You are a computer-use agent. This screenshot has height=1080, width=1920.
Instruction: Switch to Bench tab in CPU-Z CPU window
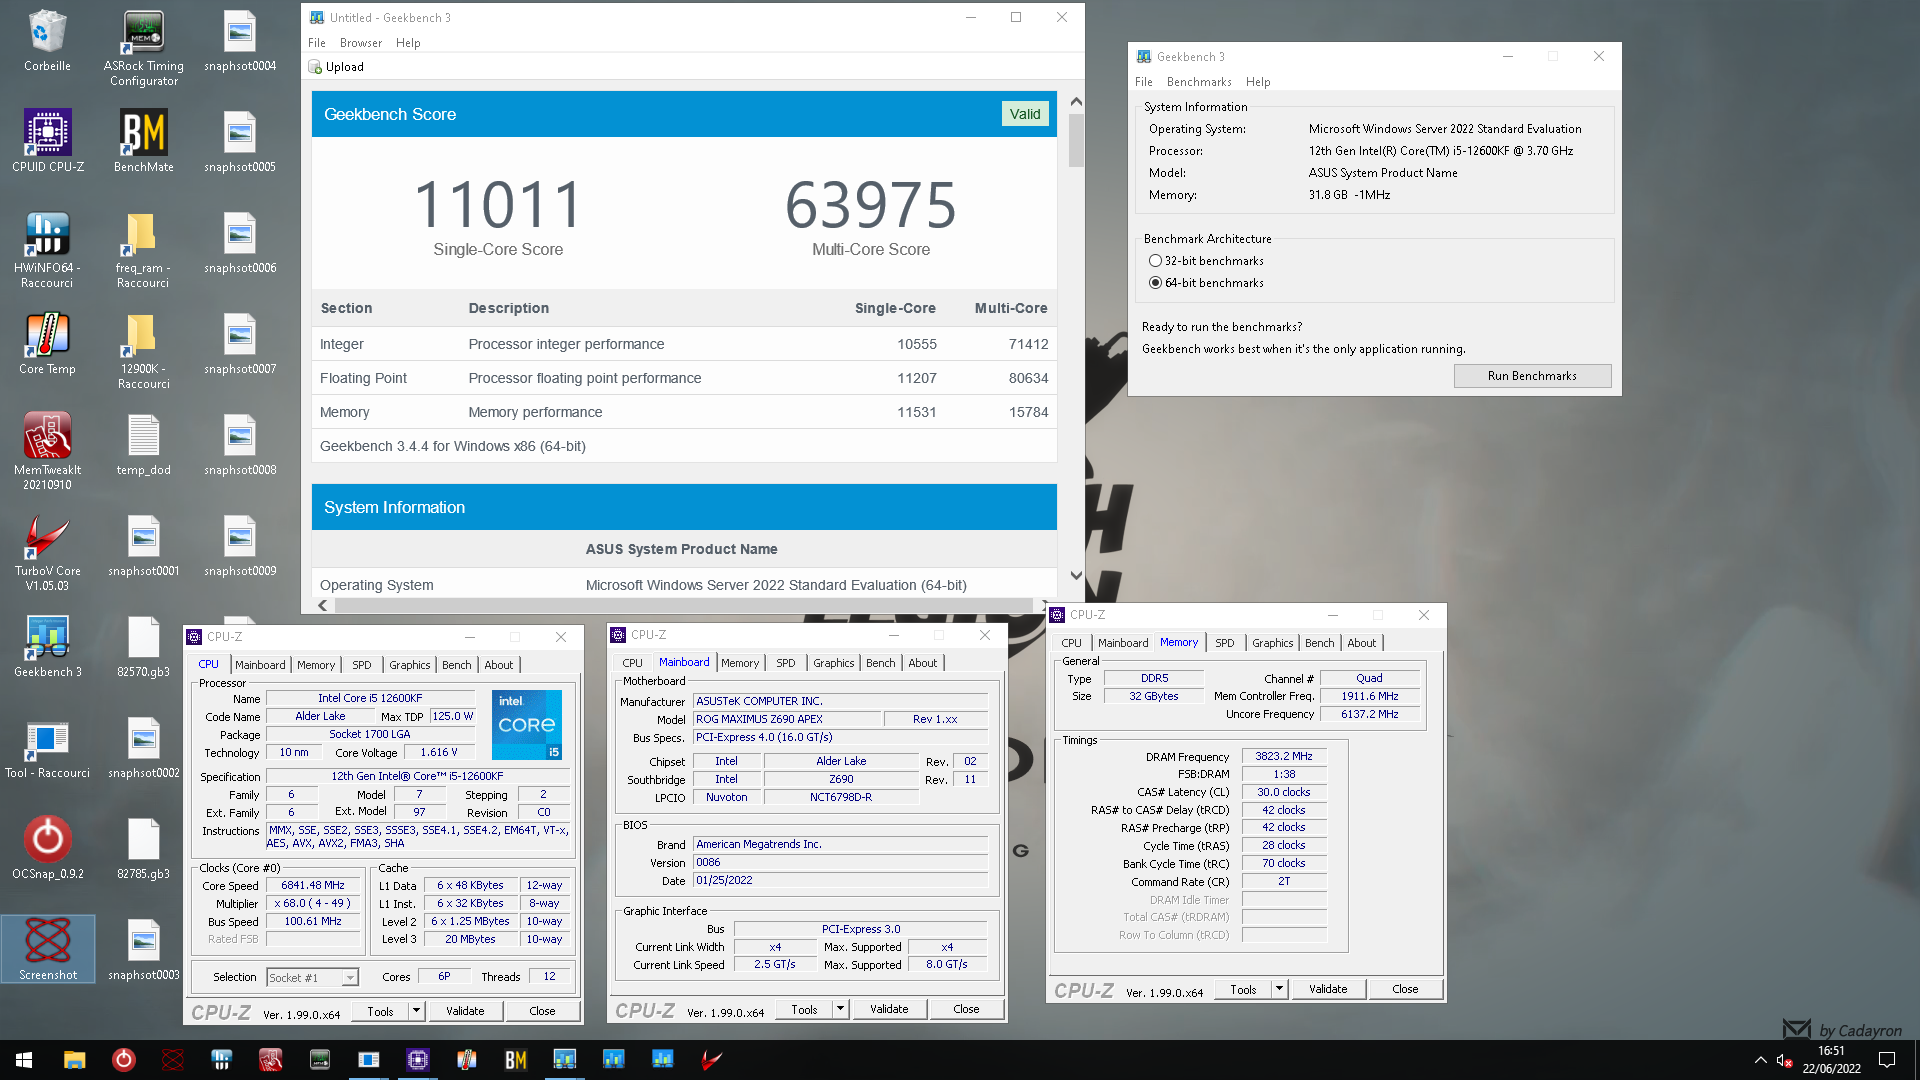click(456, 665)
